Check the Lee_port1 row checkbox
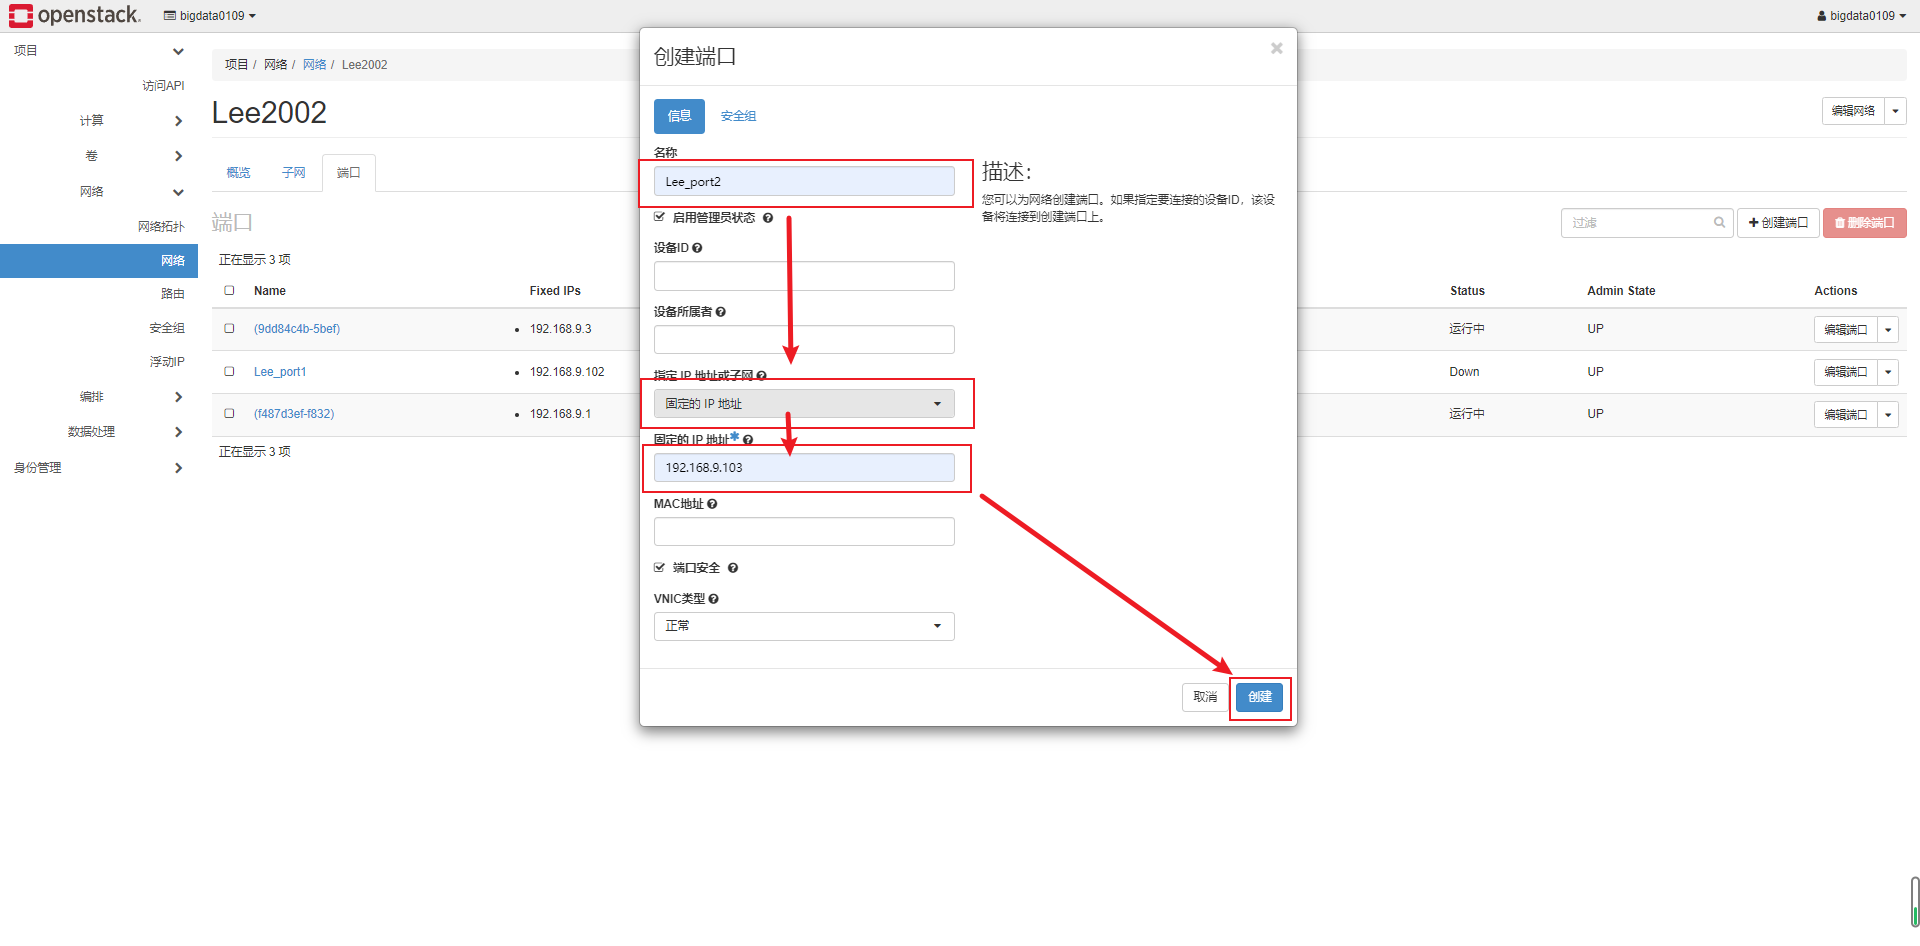The width and height of the screenshot is (1920, 946). (229, 371)
